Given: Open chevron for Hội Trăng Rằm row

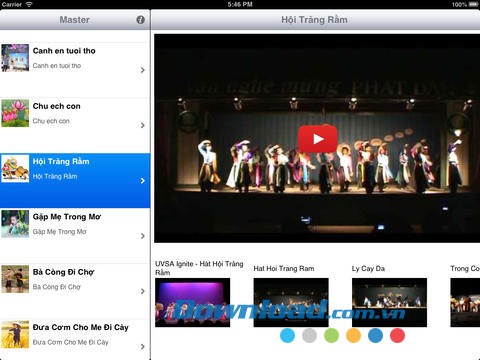Looking at the screenshot, I should pos(143,181).
